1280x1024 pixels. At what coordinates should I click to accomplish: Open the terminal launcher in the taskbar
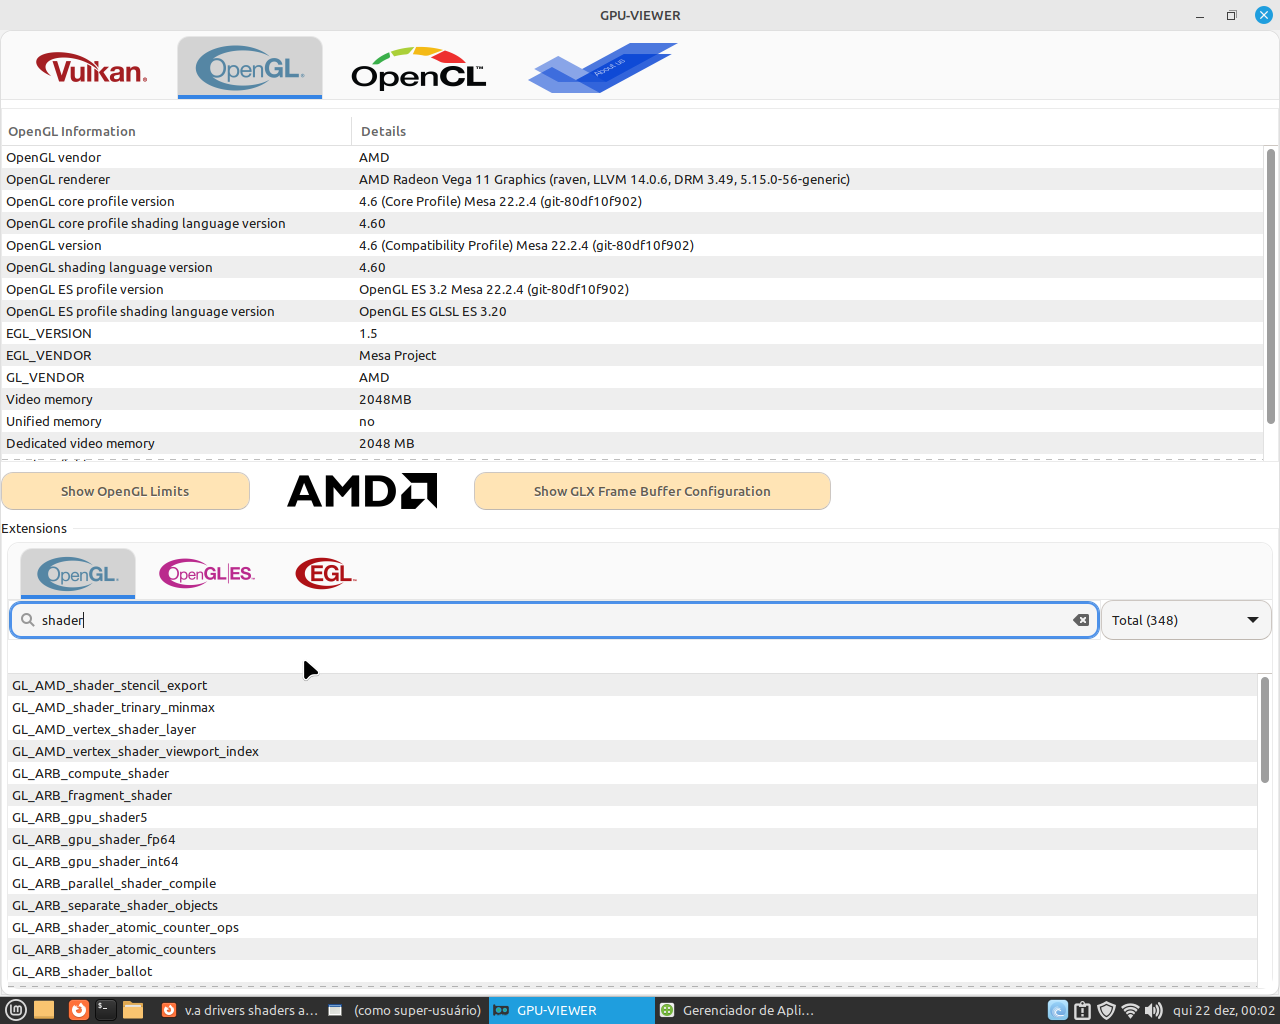click(105, 1010)
